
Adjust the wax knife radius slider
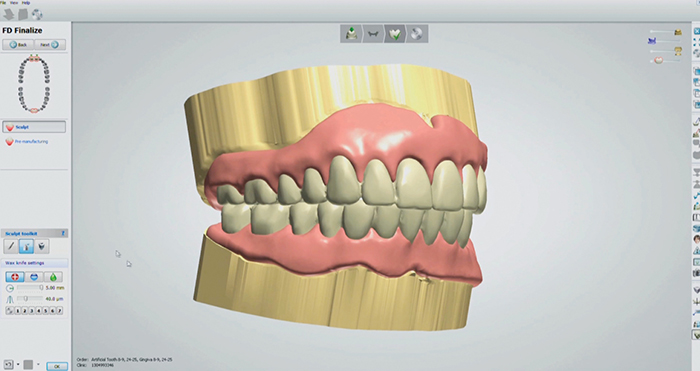[30, 288]
